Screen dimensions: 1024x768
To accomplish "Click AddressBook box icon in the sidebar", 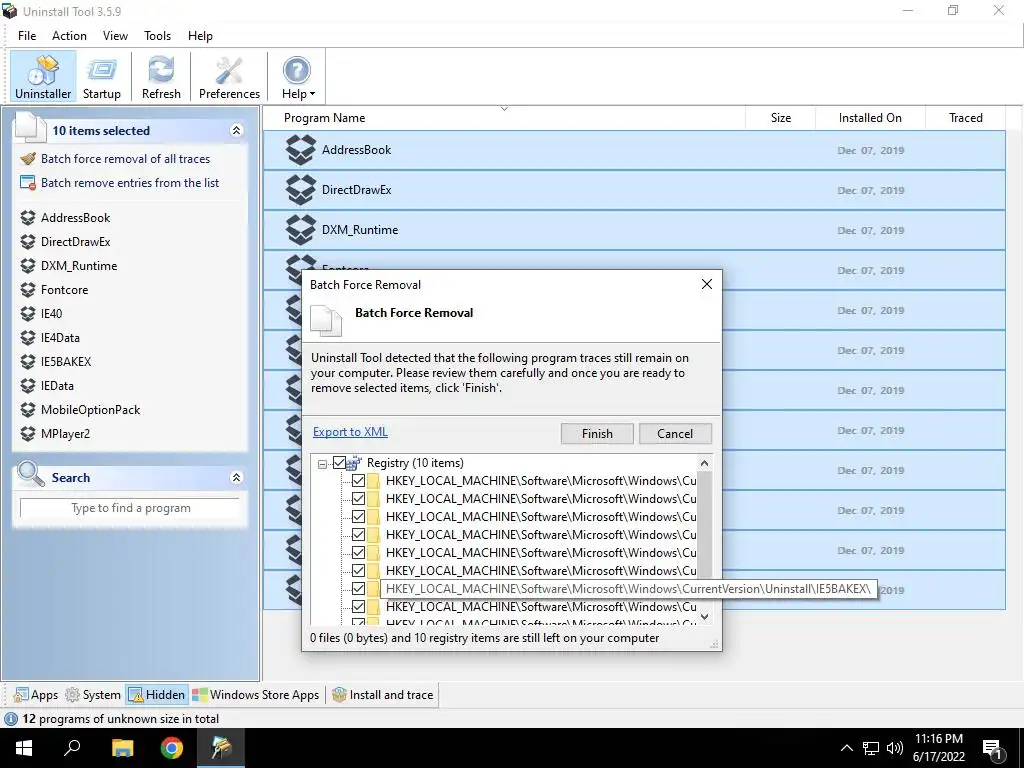I will pos(27,217).
